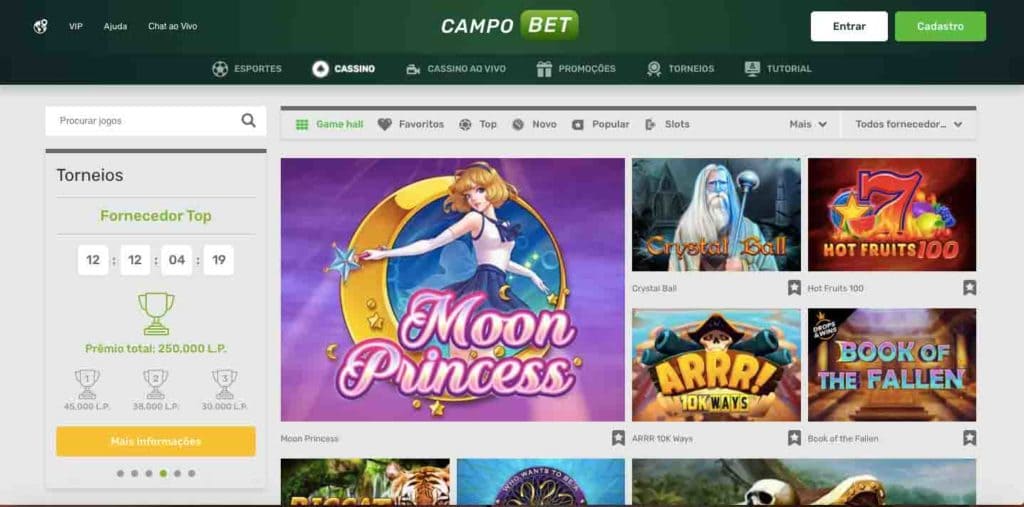Open the Book of the Fallen thumbnail
Screen dimensions: 1024x507
(892, 365)
